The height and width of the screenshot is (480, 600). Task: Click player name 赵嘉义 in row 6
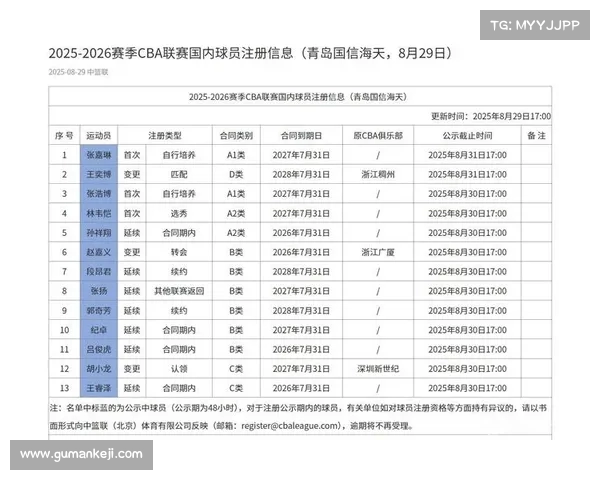coord(99,252)
